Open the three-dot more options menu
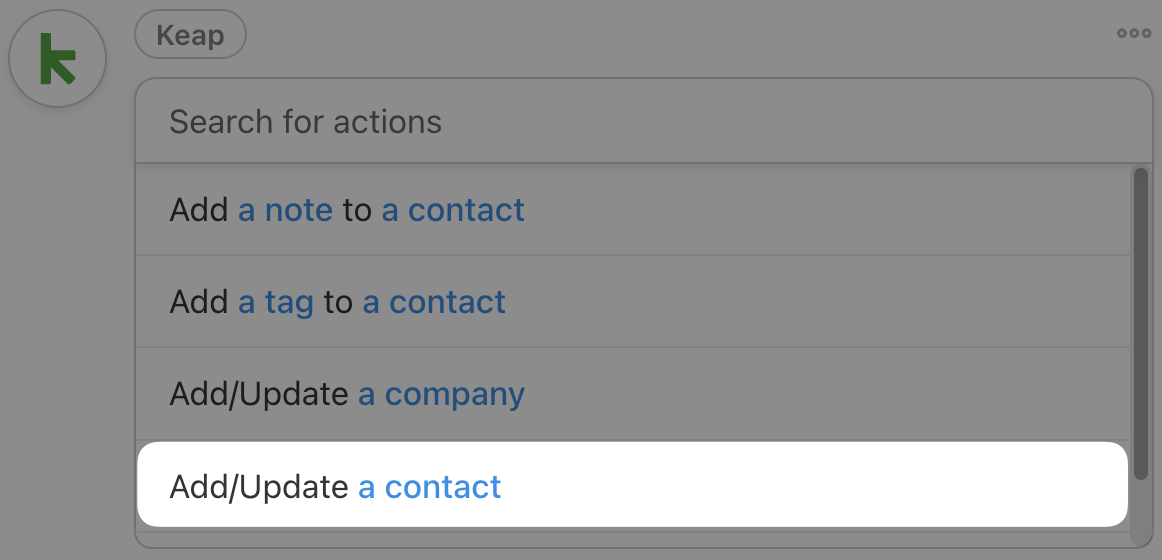Screen dimensions: 1162x560 (x=1134, y=33)
